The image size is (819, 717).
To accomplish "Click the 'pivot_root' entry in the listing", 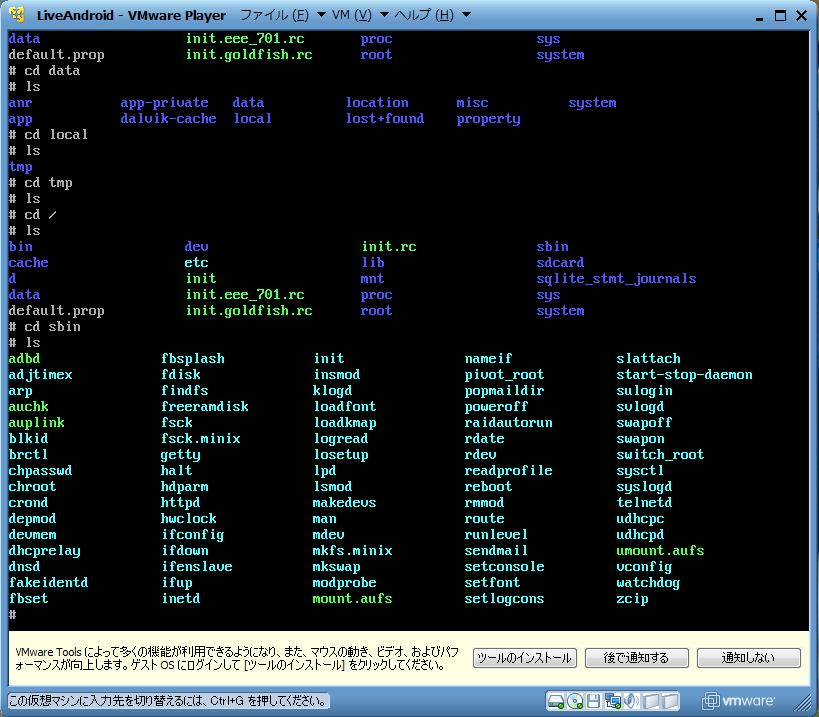I will [505, 375].
